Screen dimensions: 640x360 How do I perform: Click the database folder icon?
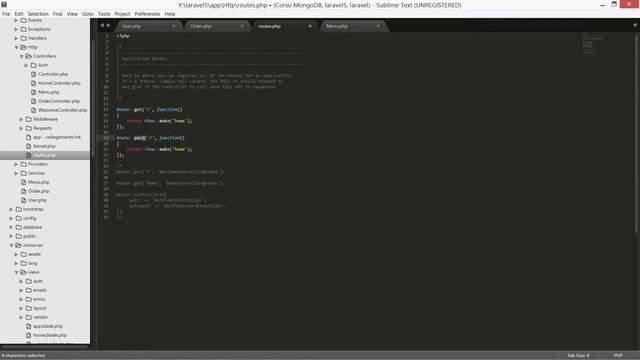coord(19,227)
